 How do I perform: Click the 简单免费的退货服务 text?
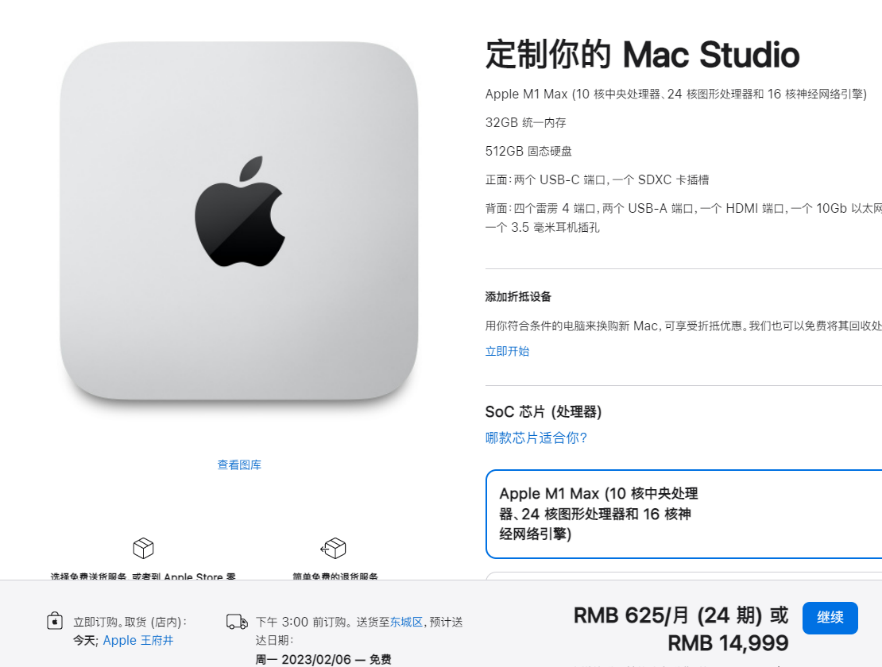[x=335, y=576]
